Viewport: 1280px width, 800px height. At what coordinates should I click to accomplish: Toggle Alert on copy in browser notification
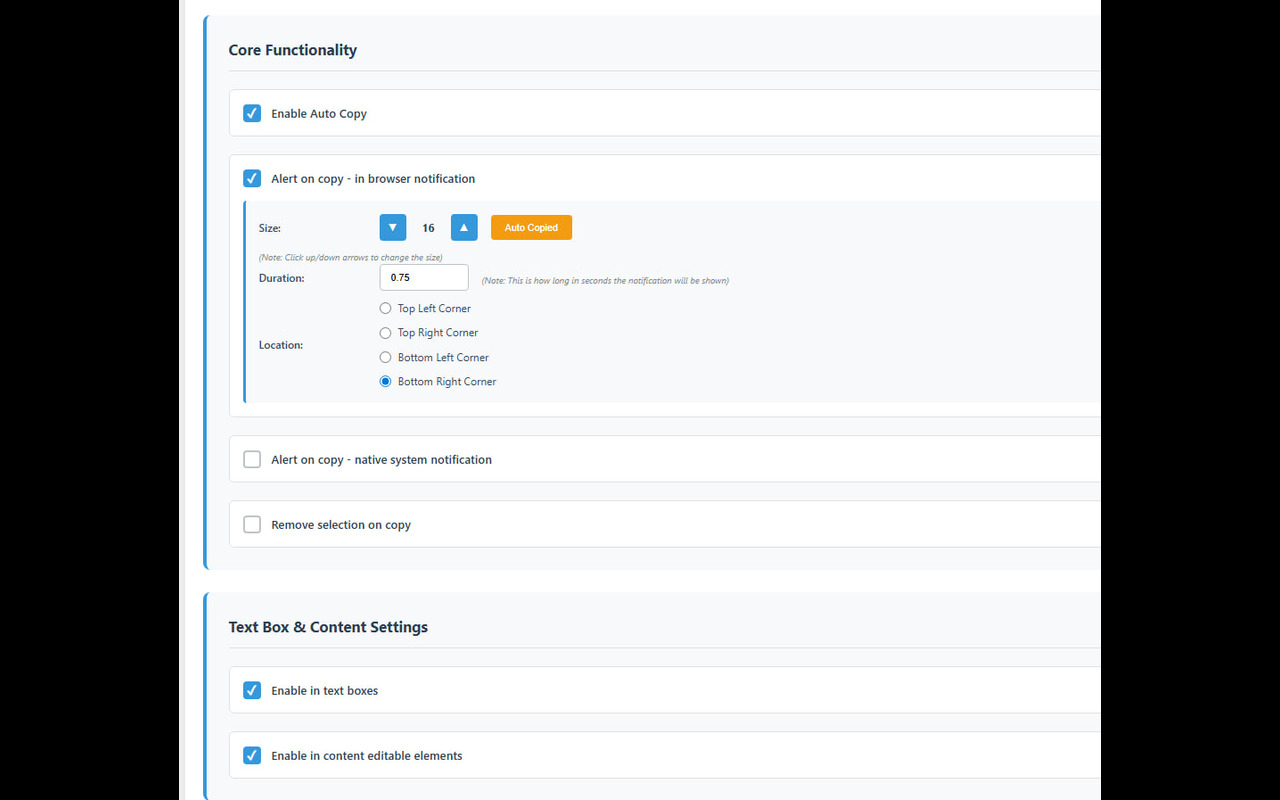coord(252,178)
